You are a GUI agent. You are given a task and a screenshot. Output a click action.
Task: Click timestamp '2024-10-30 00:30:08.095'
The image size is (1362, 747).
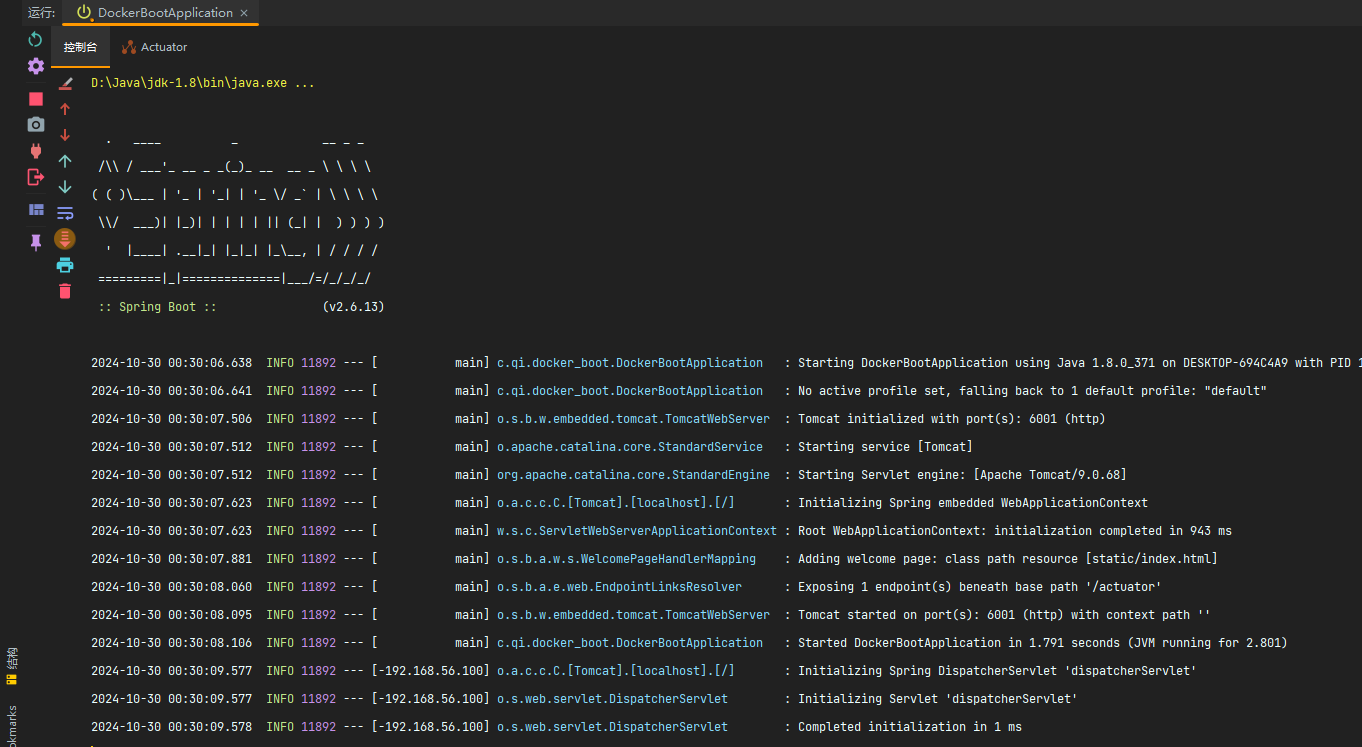point(171,615)
